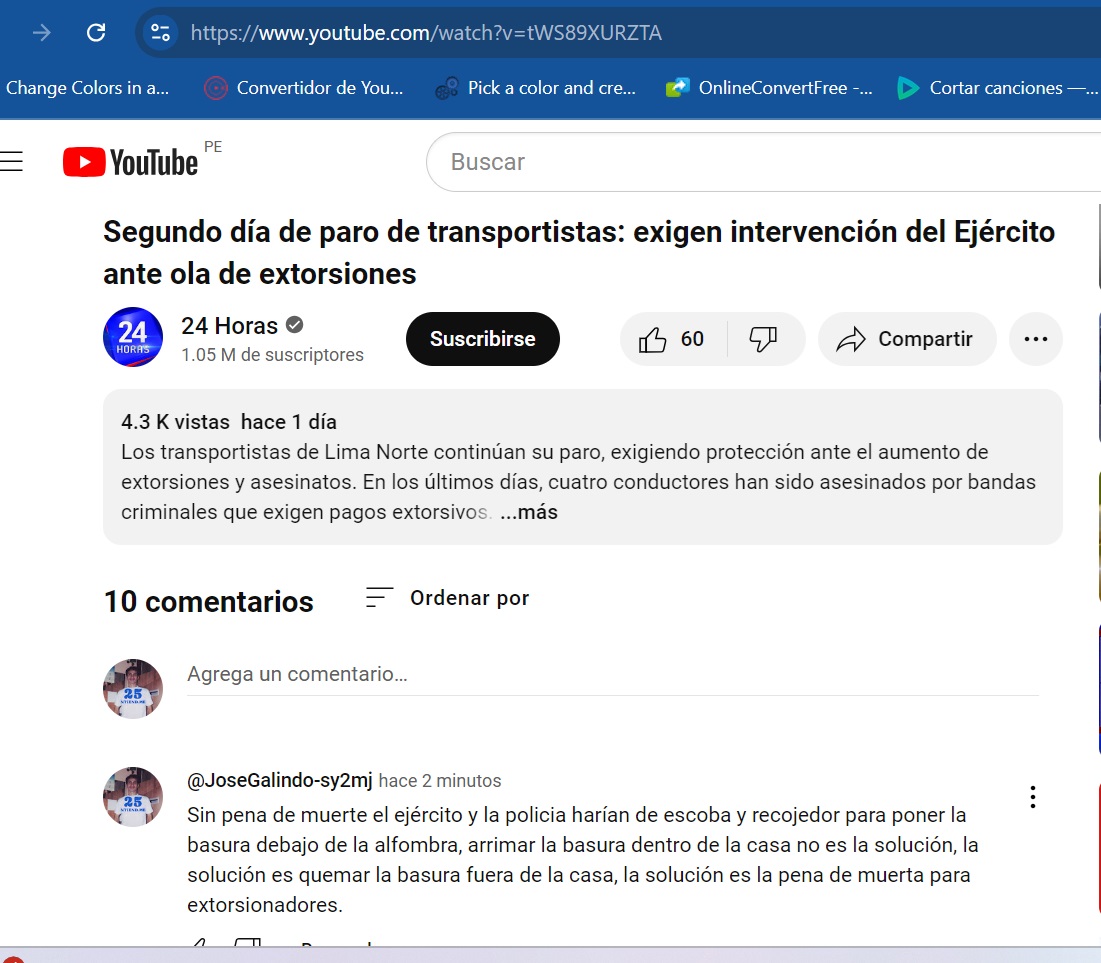Expand video description with ...más
This screenshot has width=1101, height=963.
tap(529, 512)
